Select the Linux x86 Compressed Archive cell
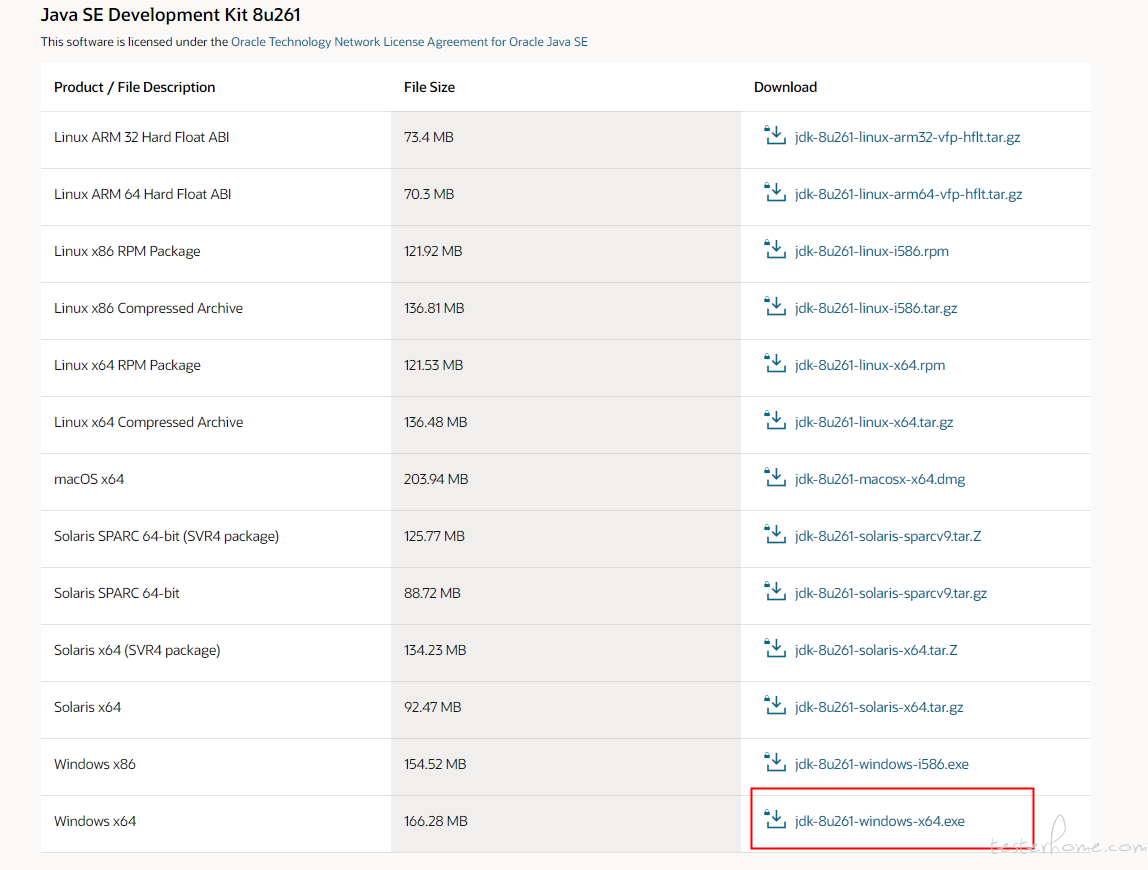 216,311
